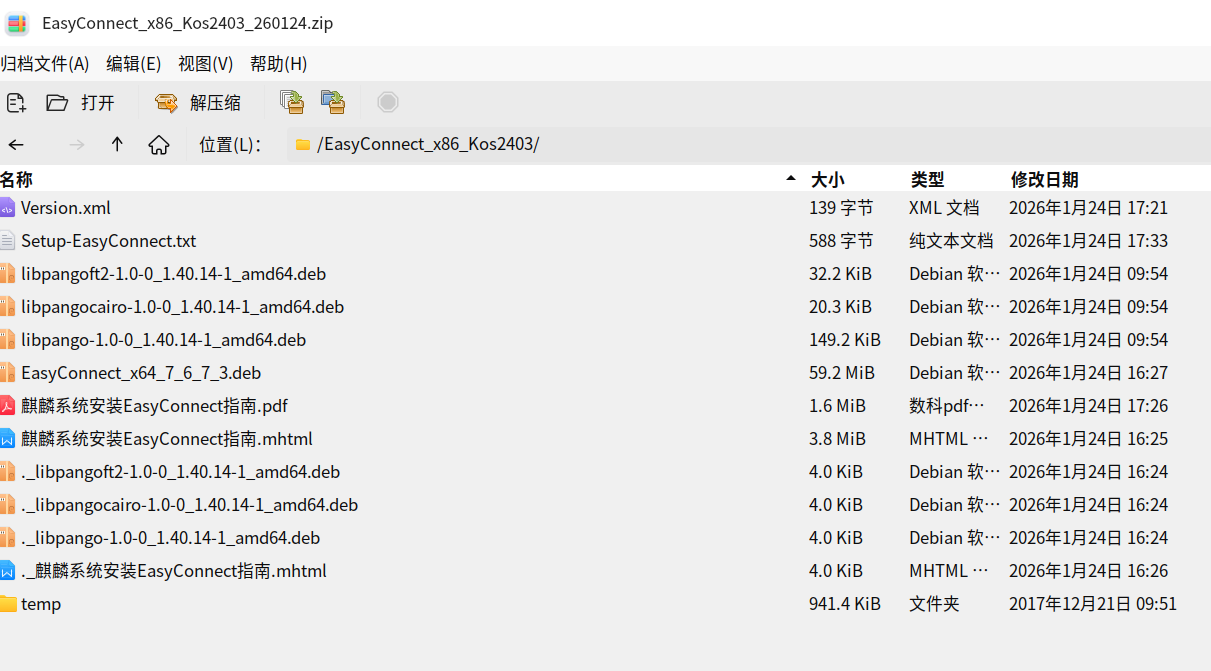
Task: Click the text file icon beside Setup-EasyConnect.txt
Action: point(8,241)
